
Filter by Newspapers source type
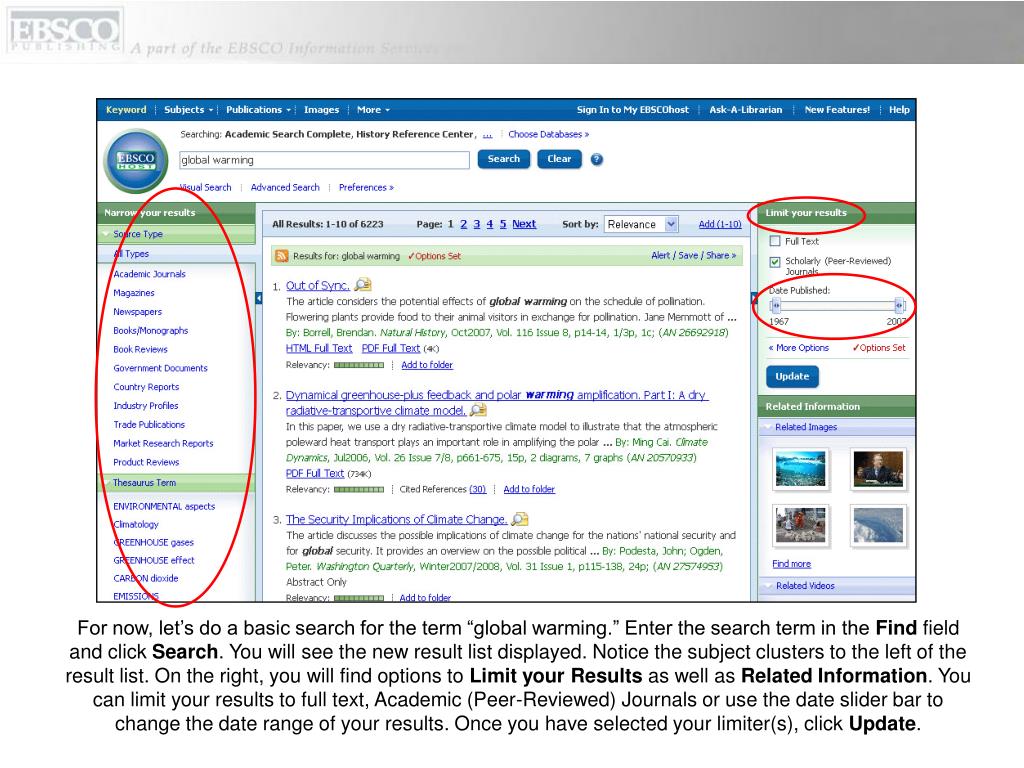point(138,312)
